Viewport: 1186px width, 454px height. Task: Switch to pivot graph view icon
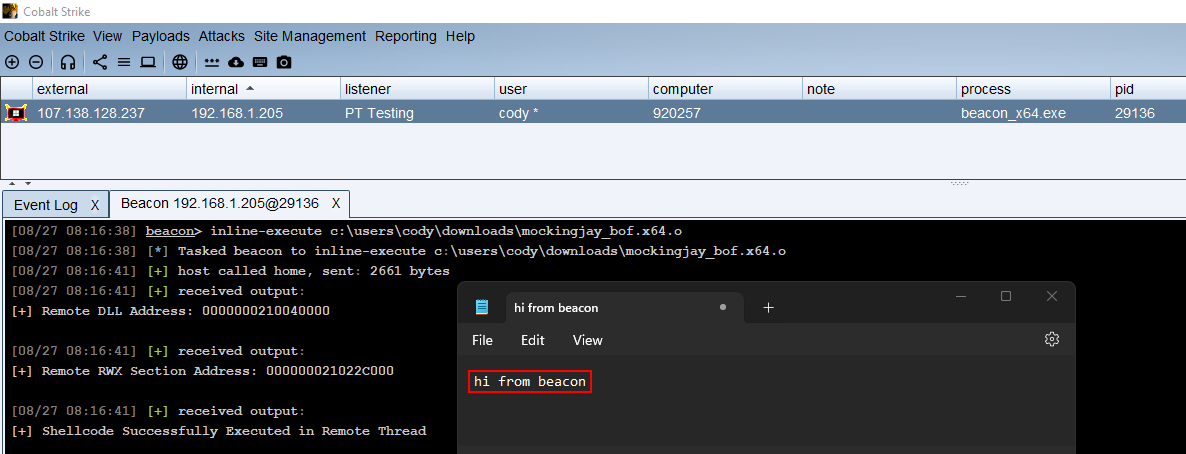click(100, 62)
